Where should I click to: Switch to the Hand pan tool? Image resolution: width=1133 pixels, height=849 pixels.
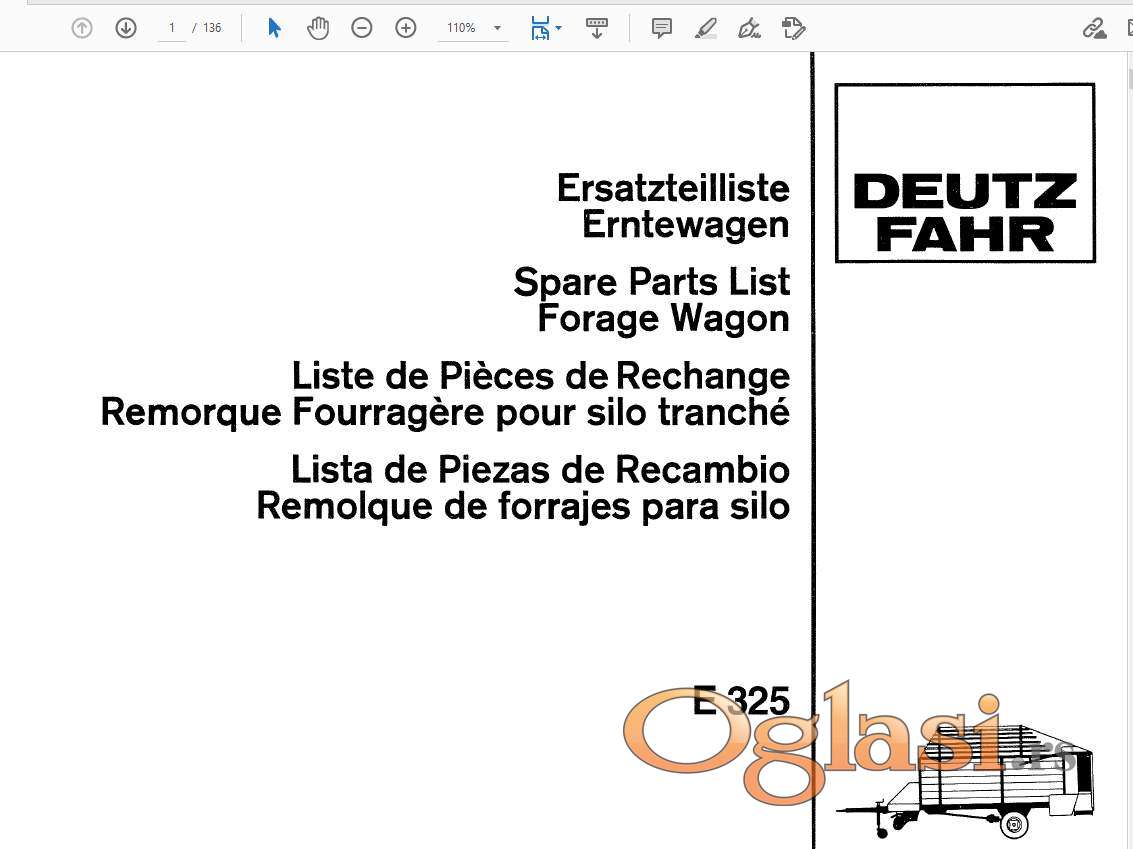click(318, 28)
